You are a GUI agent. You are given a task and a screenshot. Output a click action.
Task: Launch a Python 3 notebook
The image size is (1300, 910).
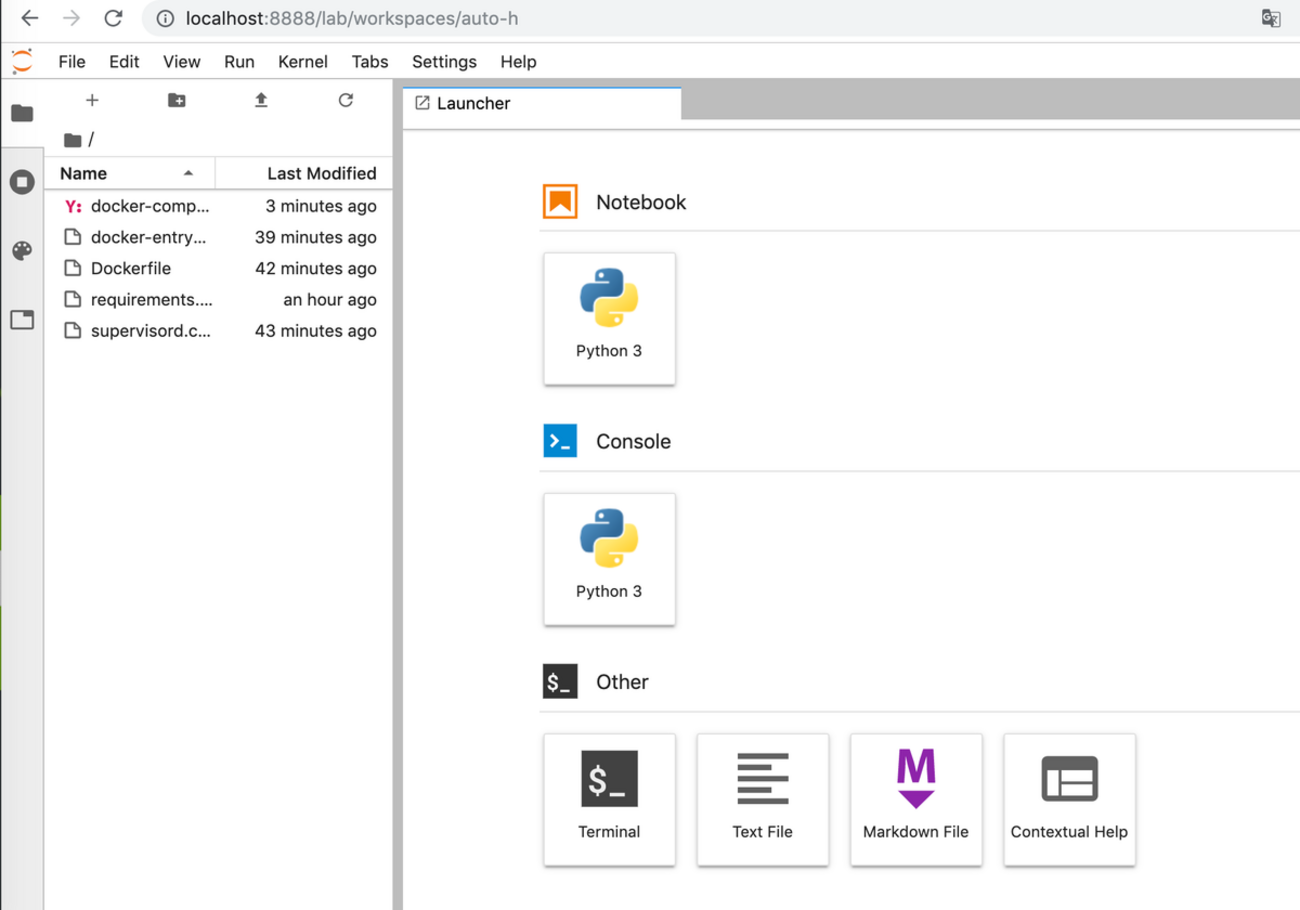point(609,318)
